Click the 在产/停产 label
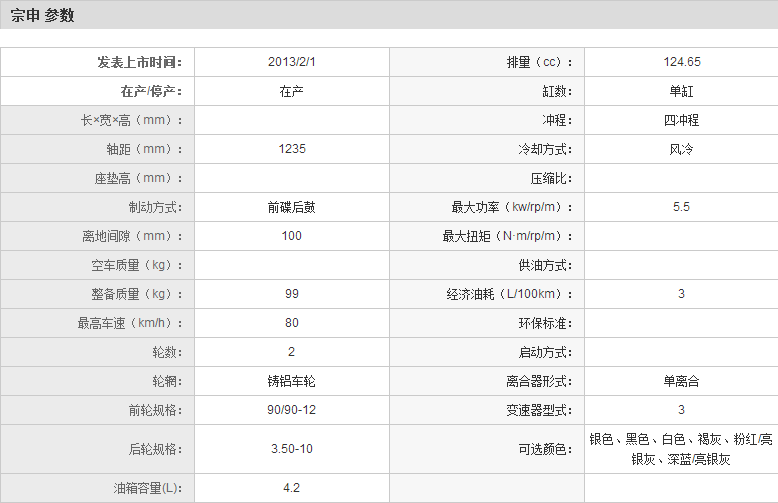The height and width of the screenshot is (503, 778). coord(151,91)
